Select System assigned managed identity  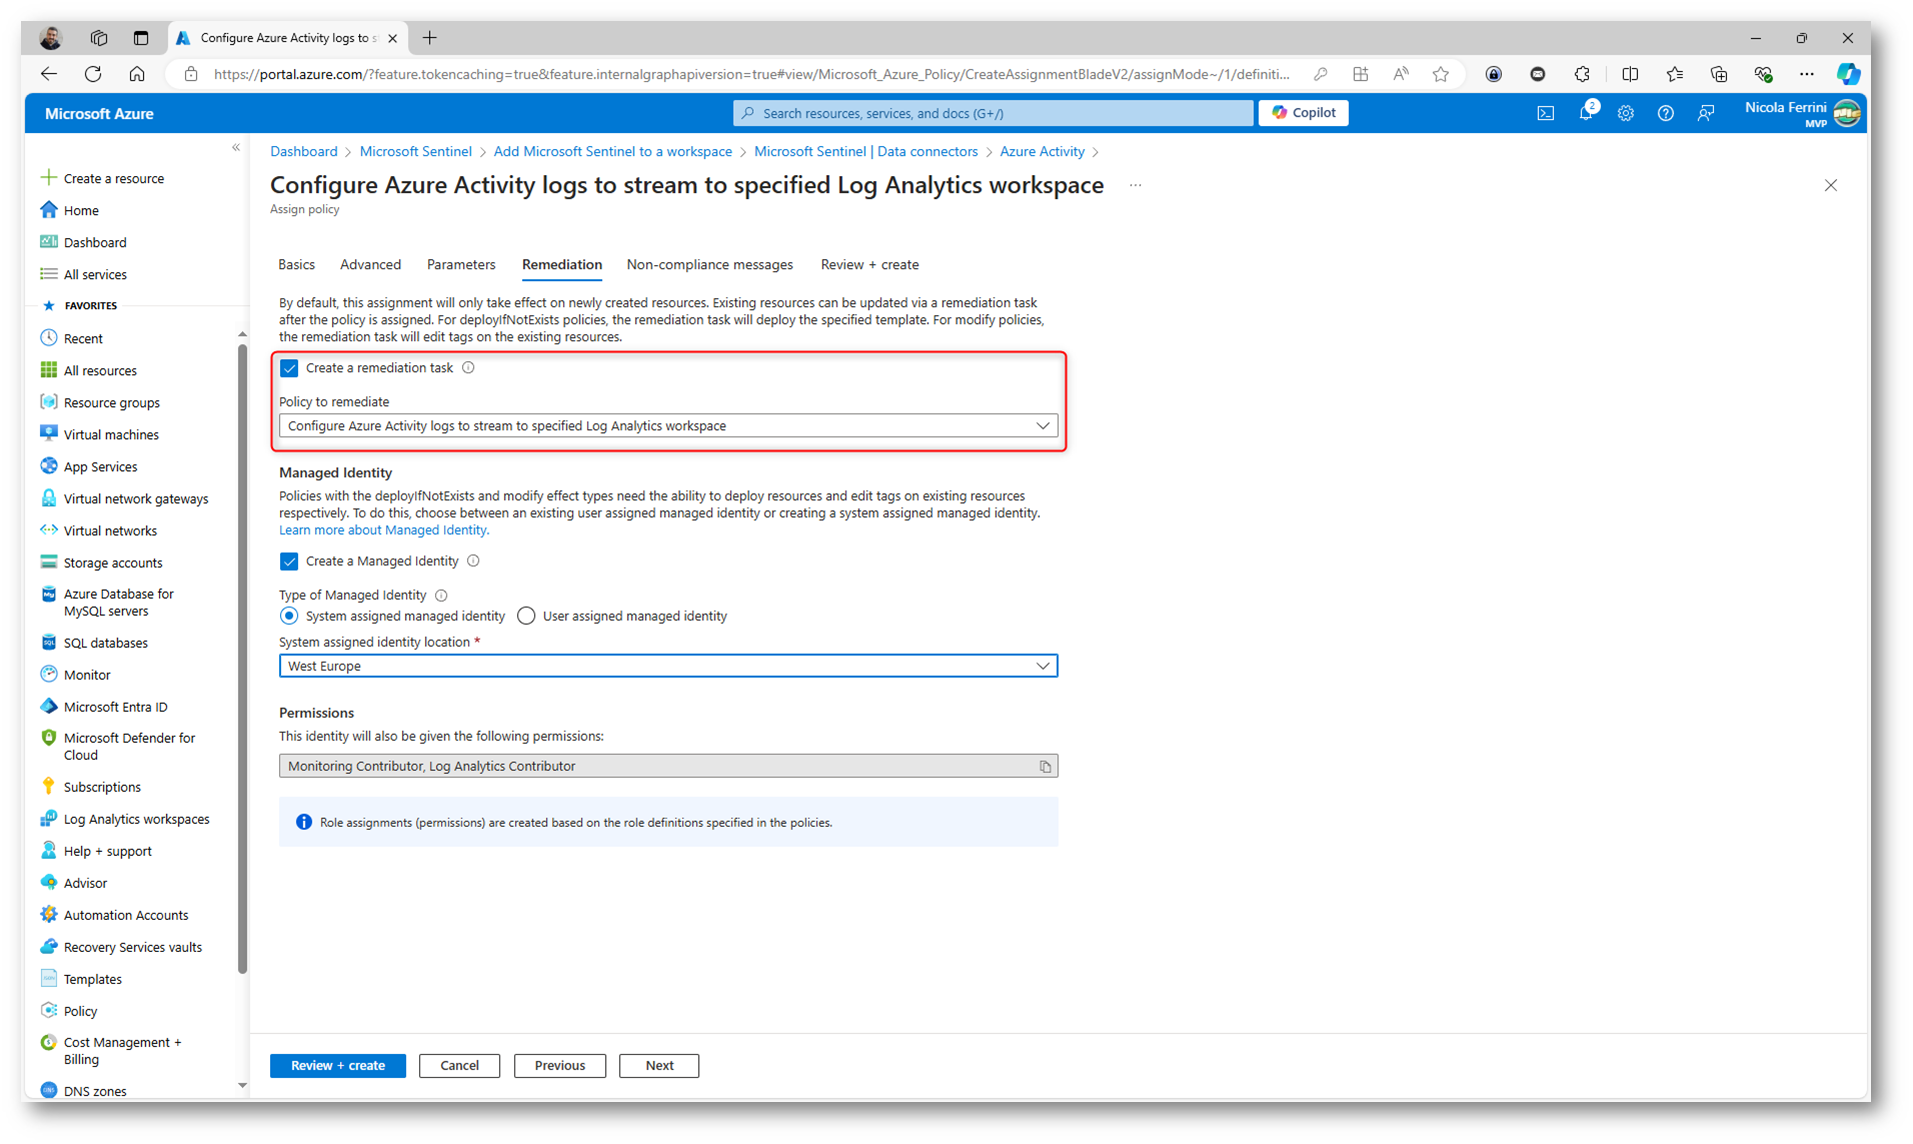pos(289,616)
